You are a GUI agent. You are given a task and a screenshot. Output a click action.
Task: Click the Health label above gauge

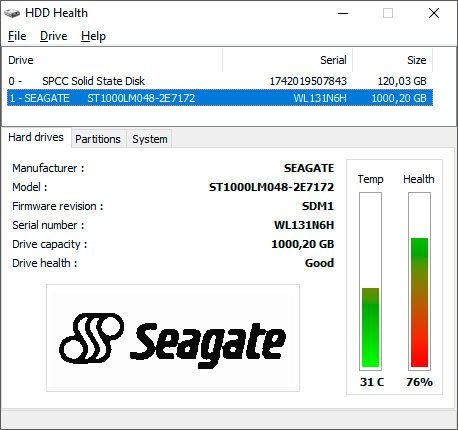[x=419, y=179]
